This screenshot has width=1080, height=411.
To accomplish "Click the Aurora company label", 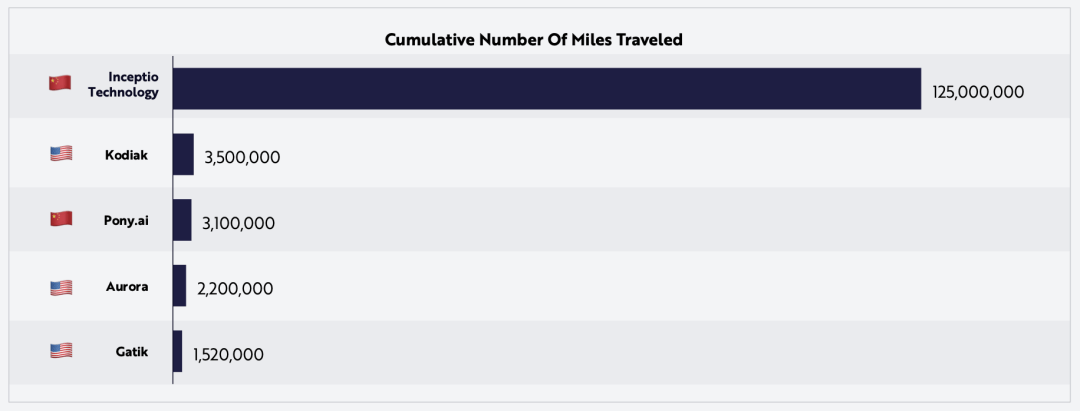I will pyautogui.click(x=127, y=286).
